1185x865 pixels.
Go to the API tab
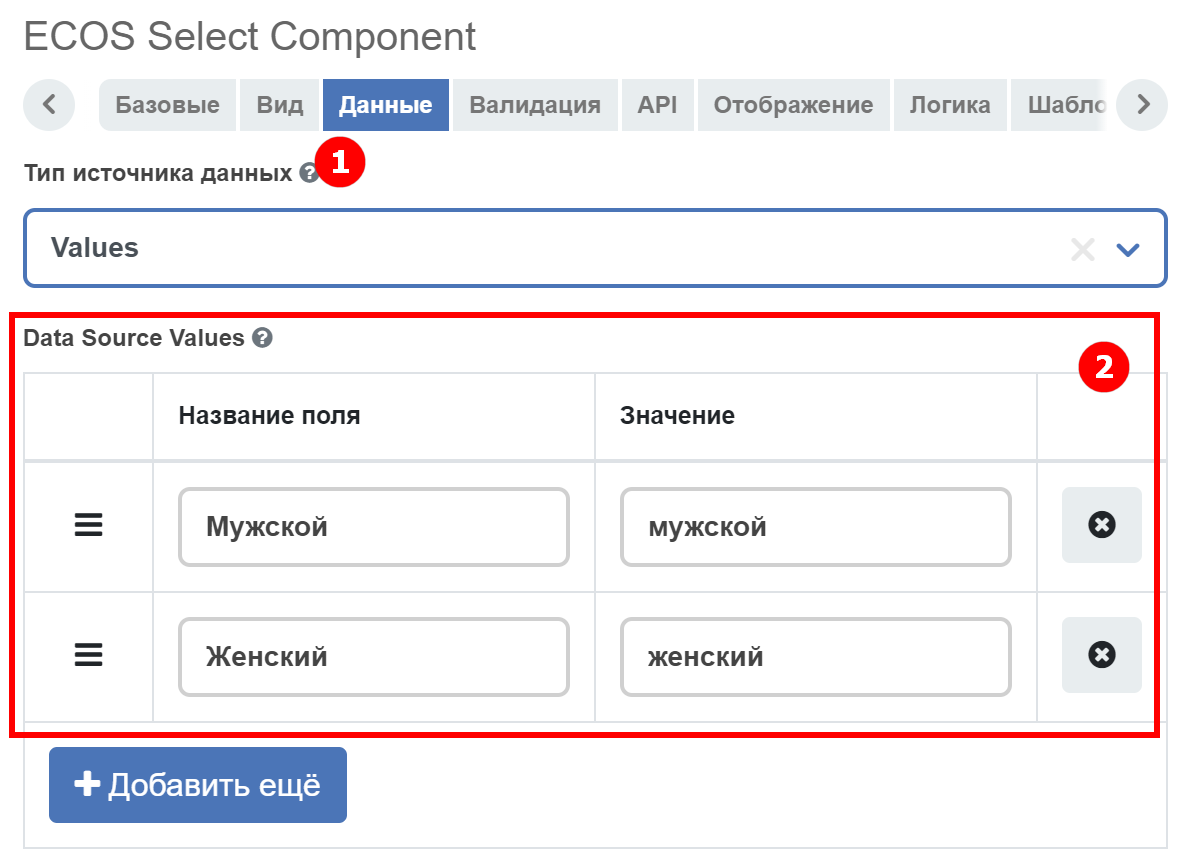coord(657,105)
